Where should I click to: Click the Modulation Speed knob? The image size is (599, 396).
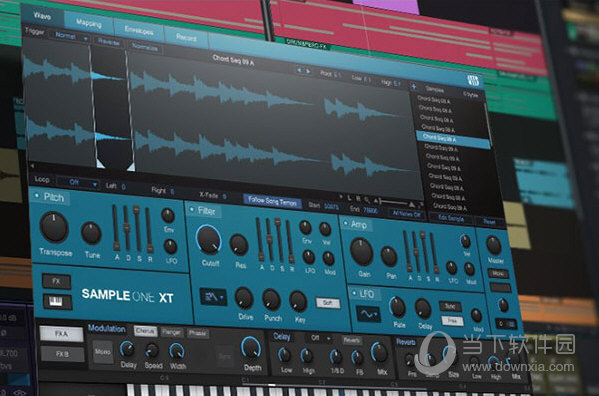152,350
